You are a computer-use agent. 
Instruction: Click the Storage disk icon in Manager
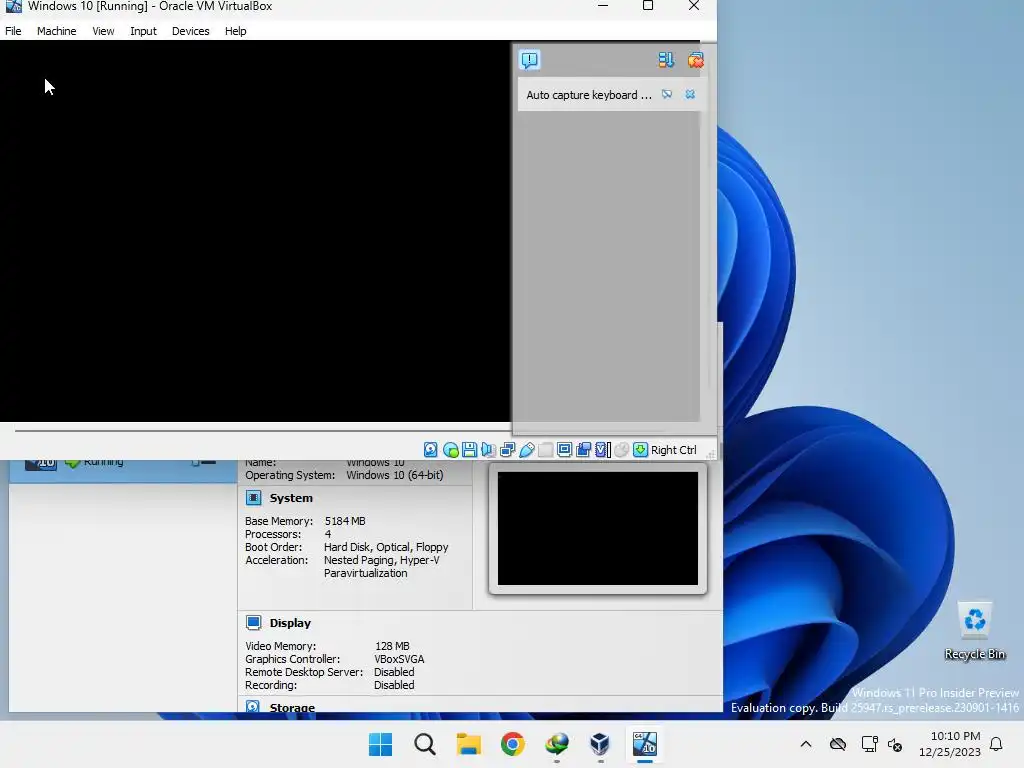click(253, 707)
